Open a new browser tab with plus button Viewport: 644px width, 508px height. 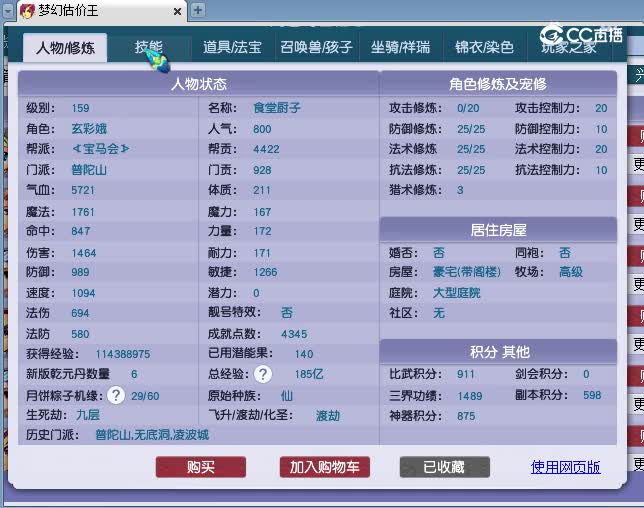point(198,10)
